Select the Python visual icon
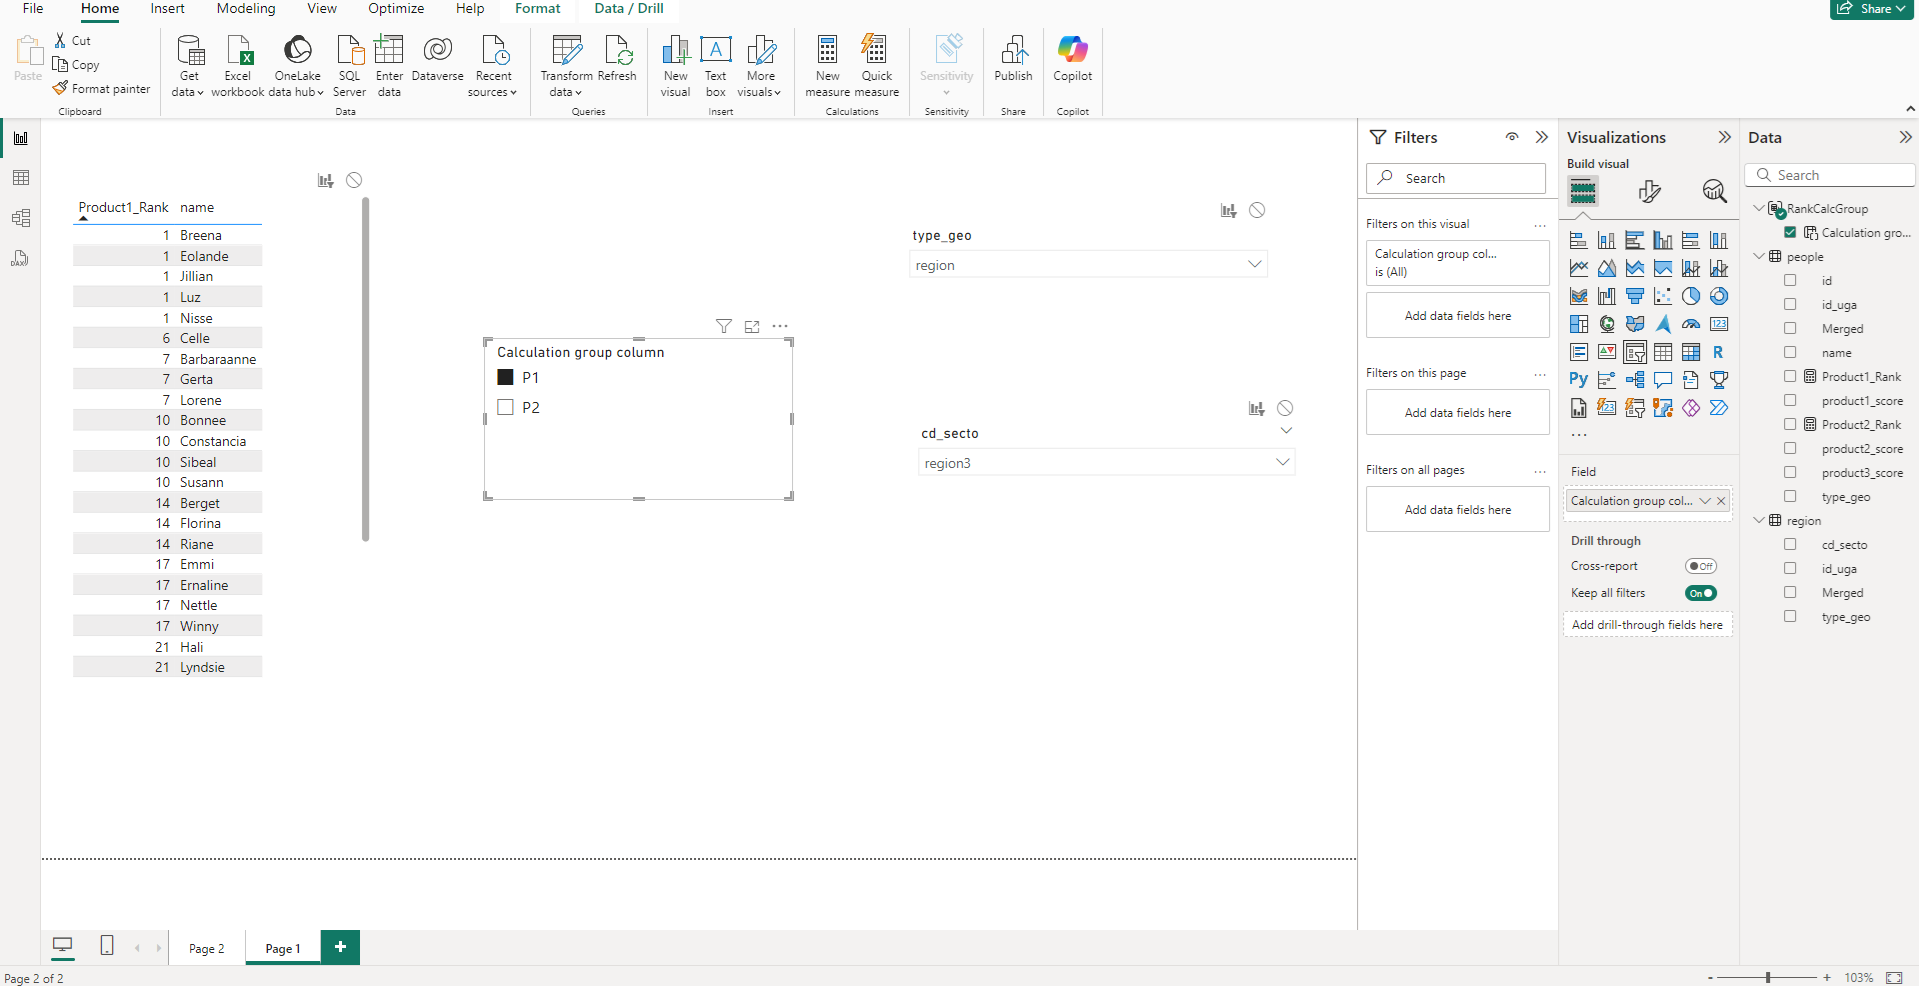The width and height of the screenshot is (1919, 986). point(1579,380)
